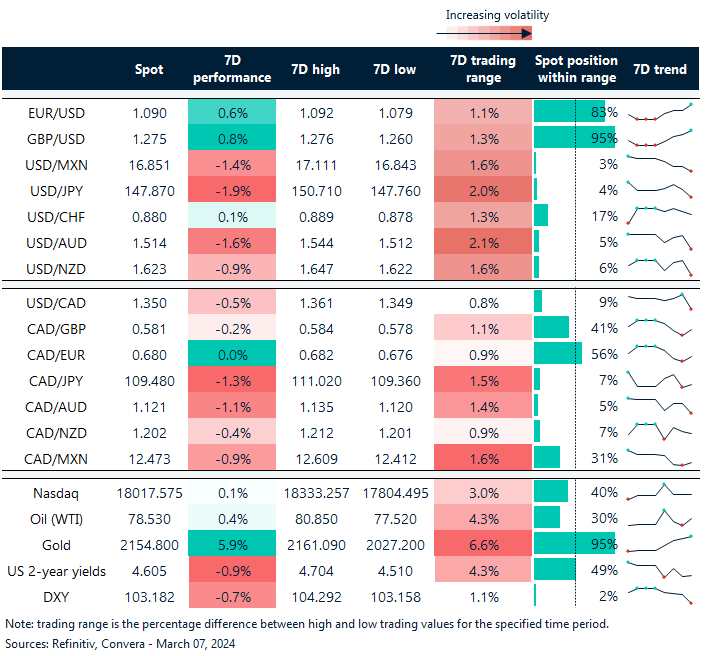The height and width of the screenshot is (656, 709).
Task: Select the CAD/MXN 7D trend sparkline
Action: point(659,457)
